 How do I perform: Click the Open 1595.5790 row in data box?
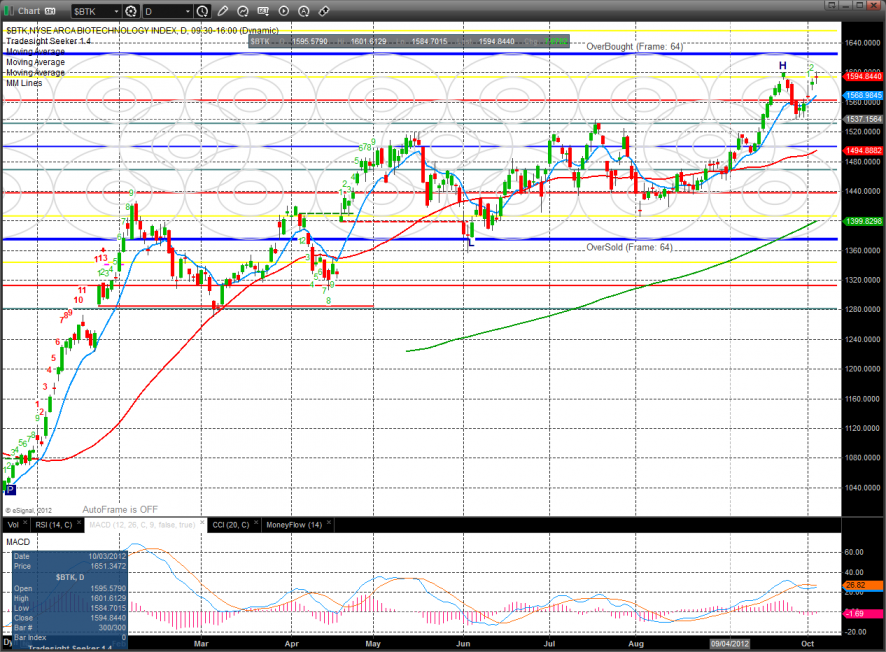coord(70,589)
